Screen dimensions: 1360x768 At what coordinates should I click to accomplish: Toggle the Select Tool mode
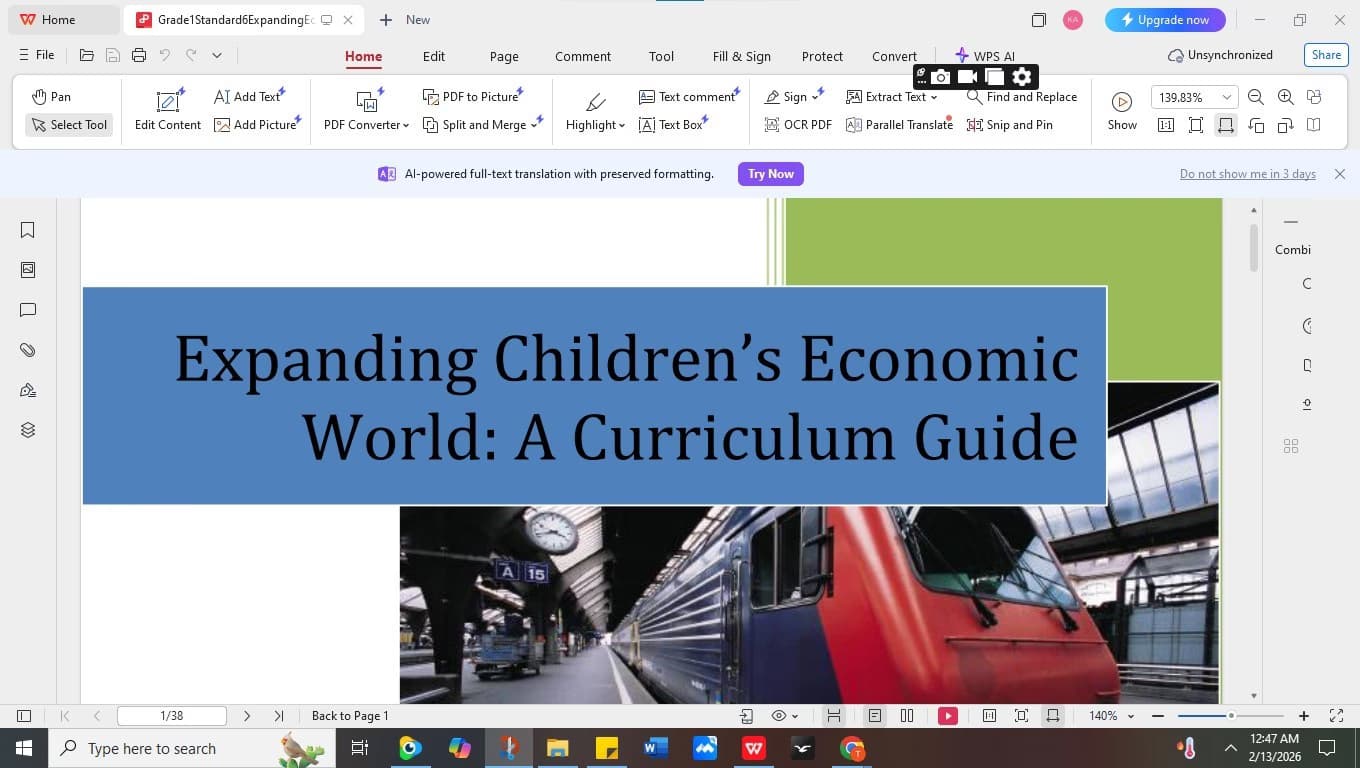[69, 125]
